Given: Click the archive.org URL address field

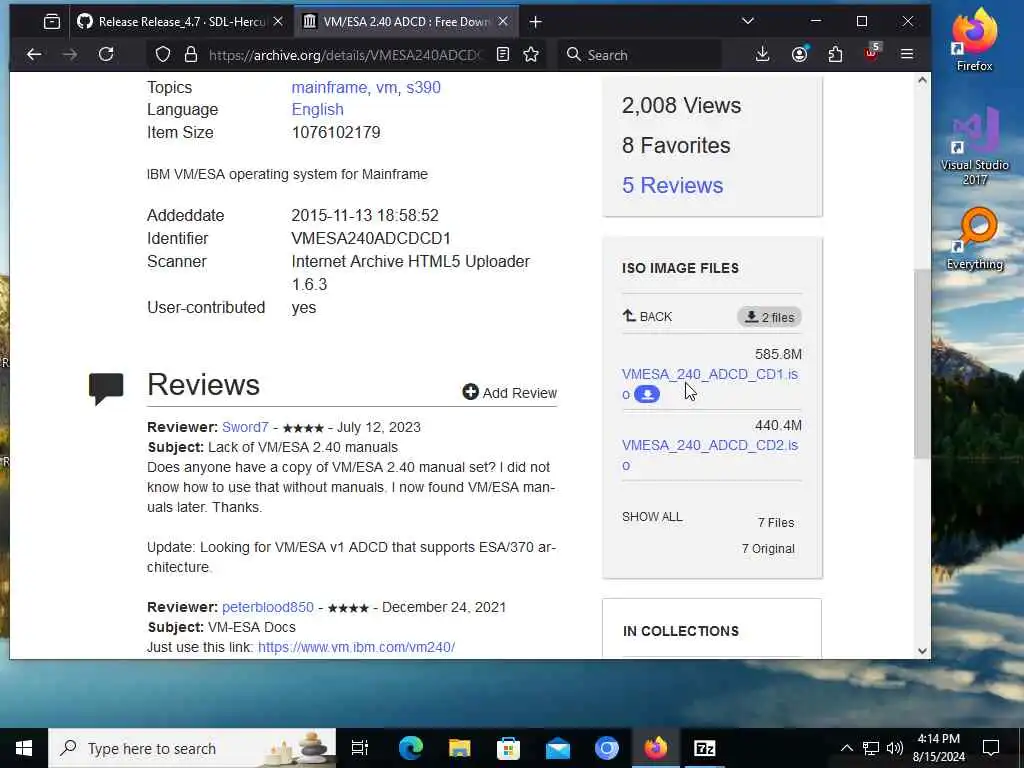Looking at the screenshot, I should 344,56.
